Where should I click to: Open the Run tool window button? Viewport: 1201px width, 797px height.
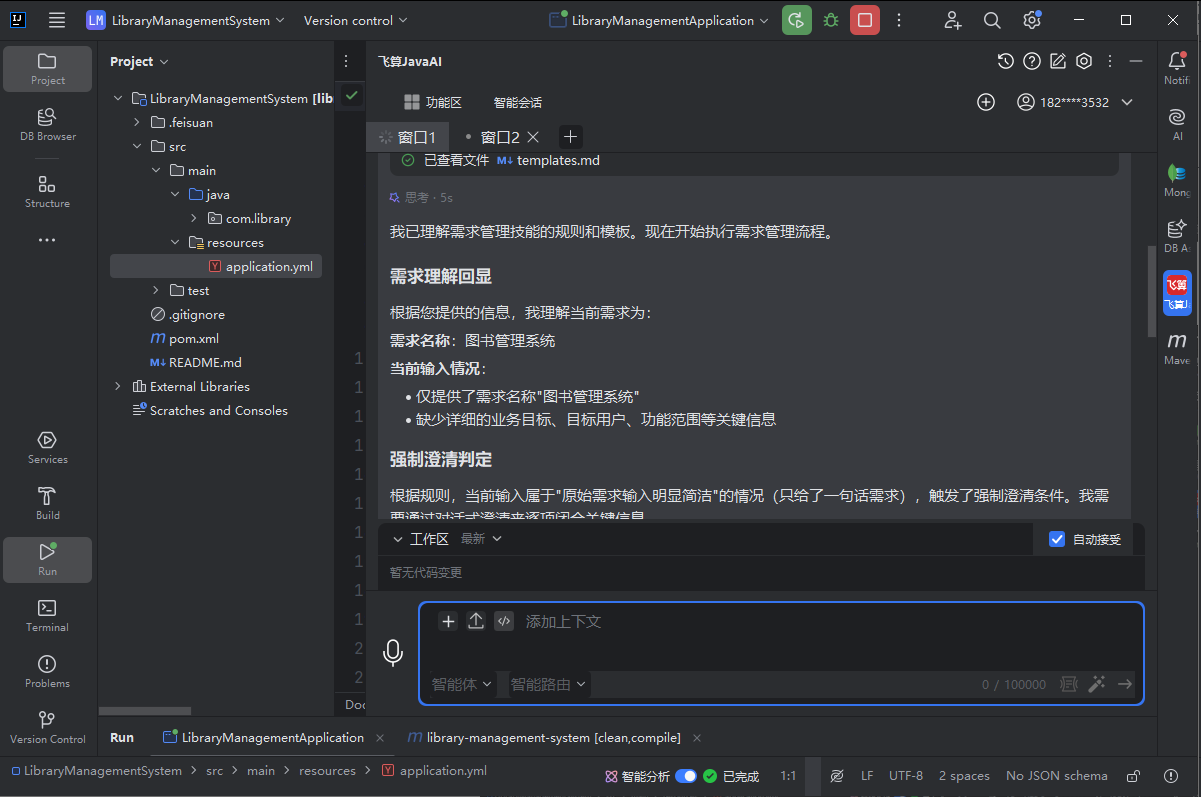(x=48, y=559)
